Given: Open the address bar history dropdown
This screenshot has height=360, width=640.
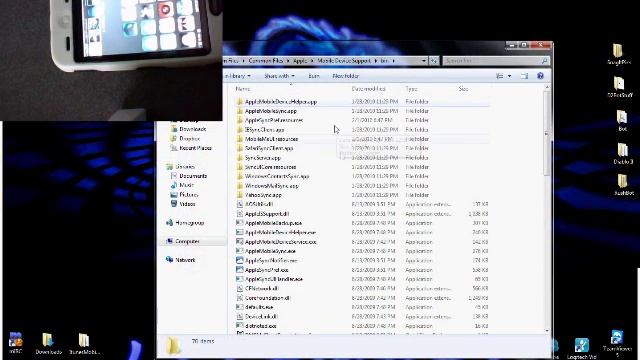Looking at the screenshot, I should [424, 61].
